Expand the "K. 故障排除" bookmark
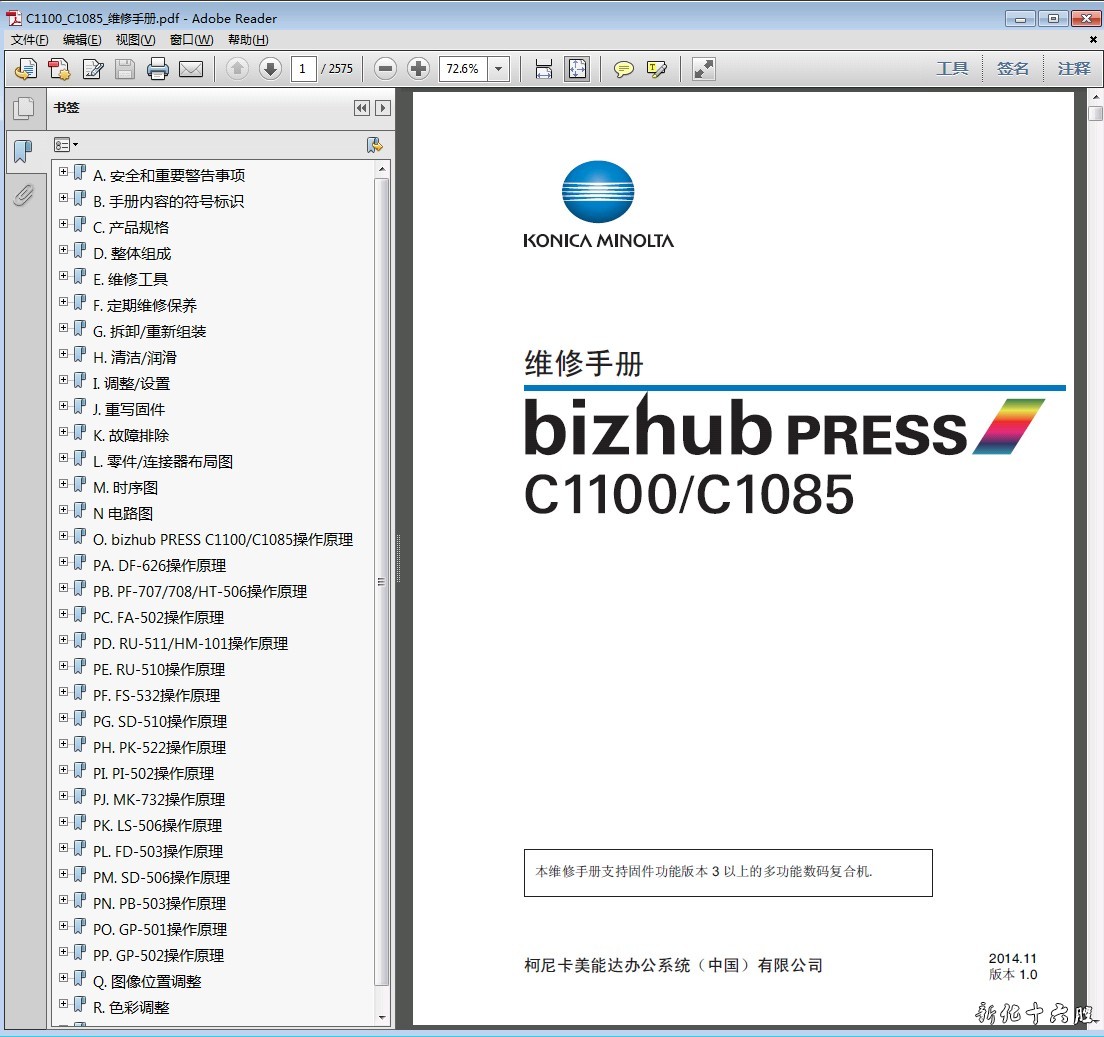This screenshot has width=1104, height=1037. click(x=64, y=434)
